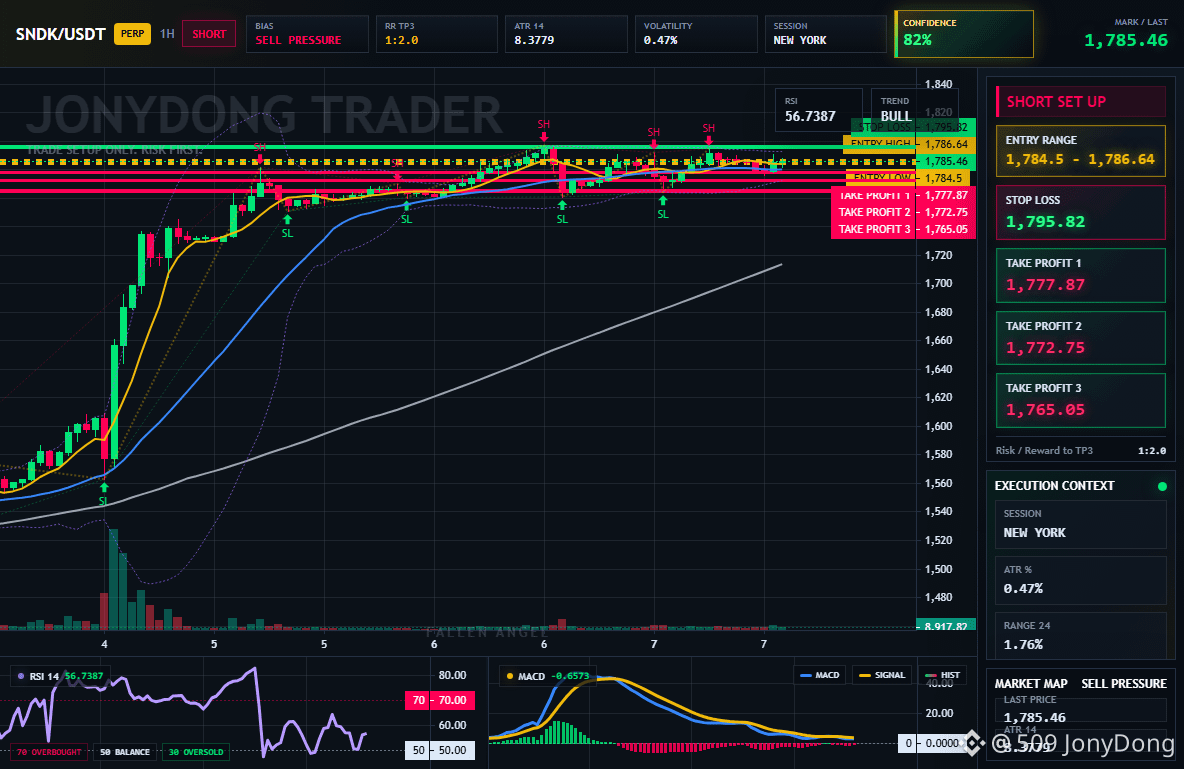Click the SESSION New York header card
The height and width of the screenshot is (769, 1184).
click(x=825, y=34)
